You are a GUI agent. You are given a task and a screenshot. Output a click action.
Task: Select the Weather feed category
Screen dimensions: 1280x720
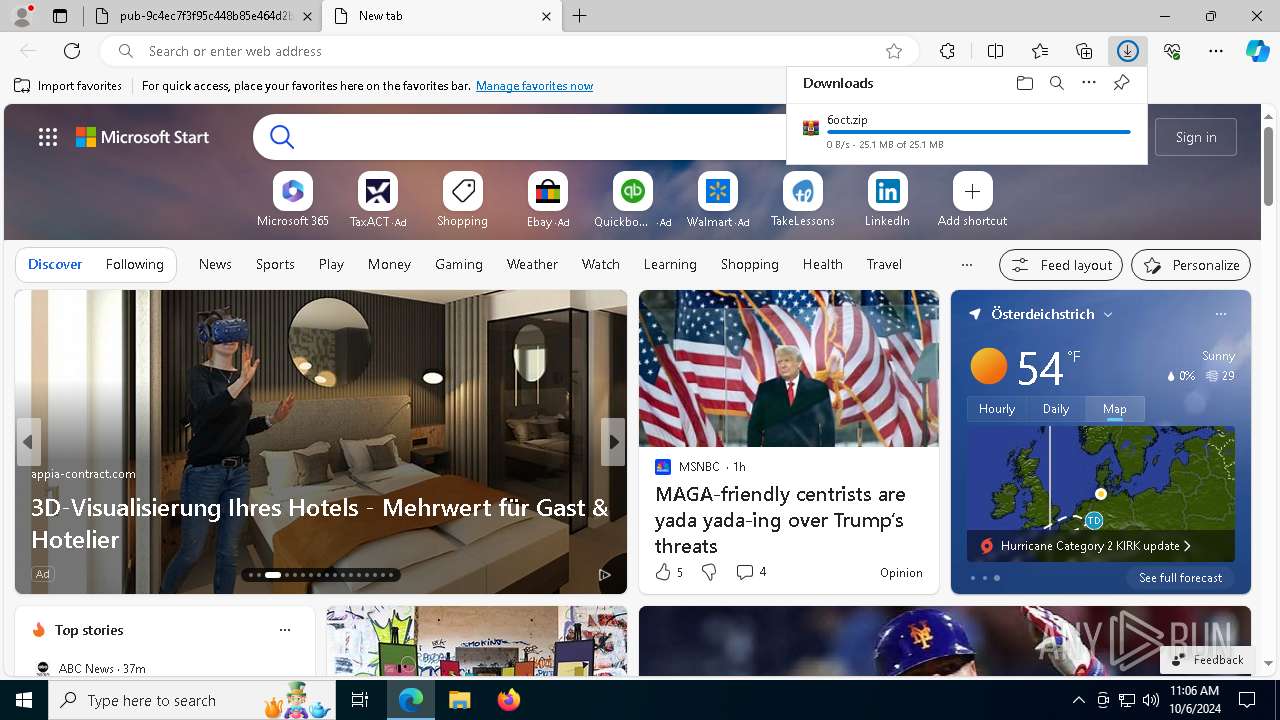pos(532,264)
